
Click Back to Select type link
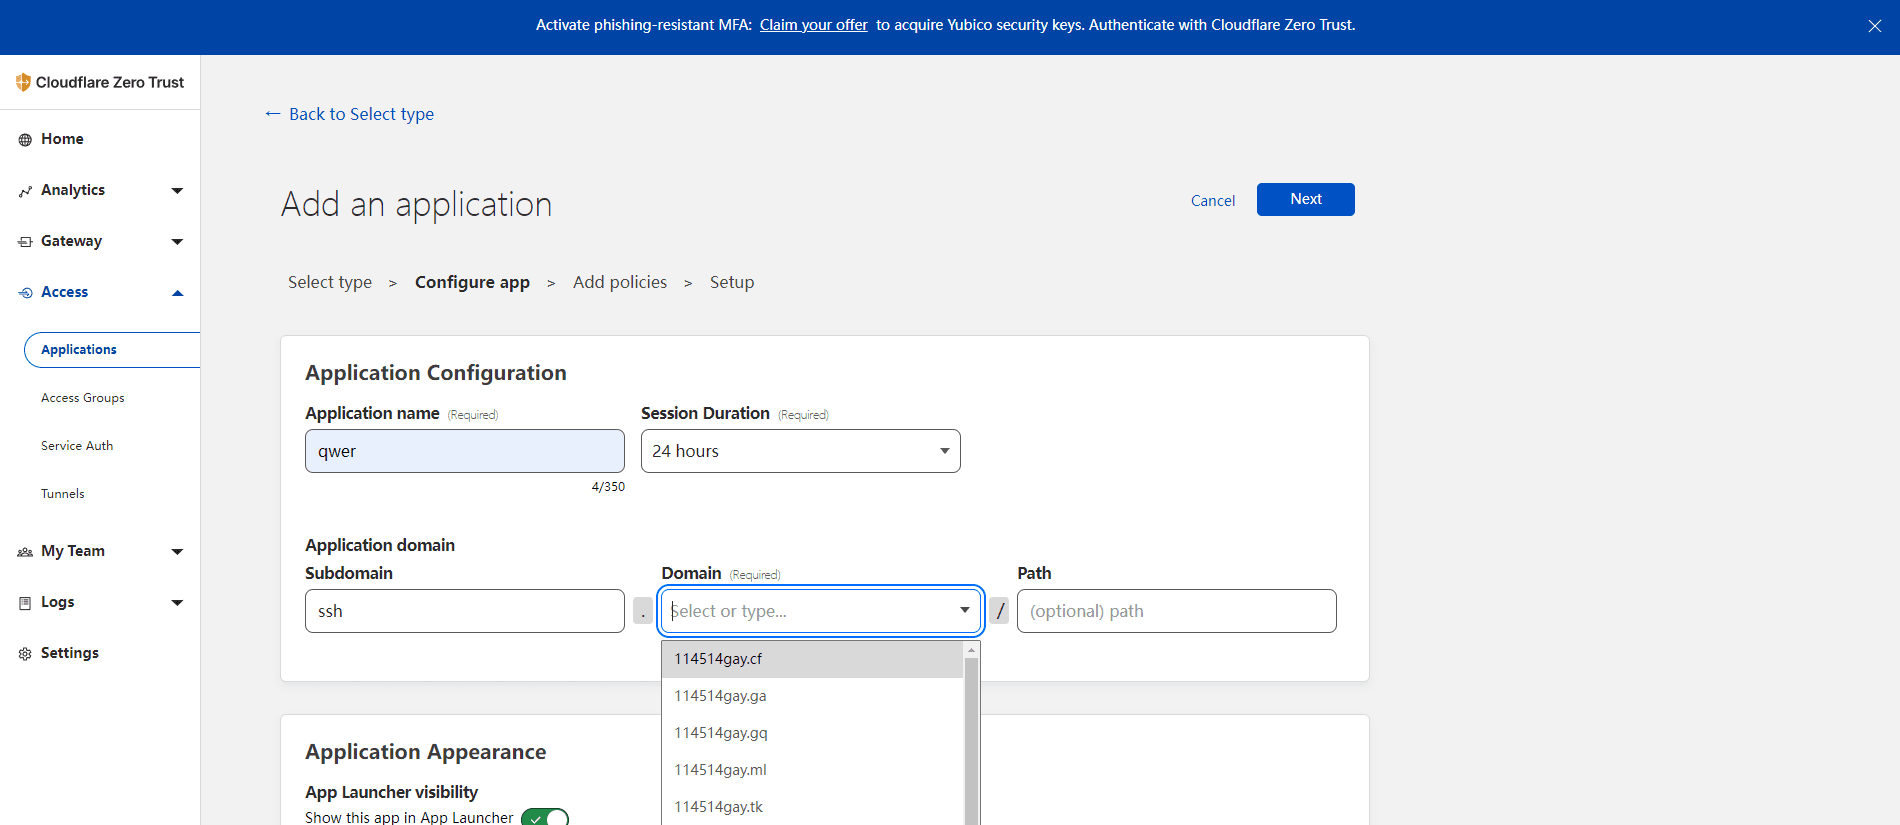point(361,114)
